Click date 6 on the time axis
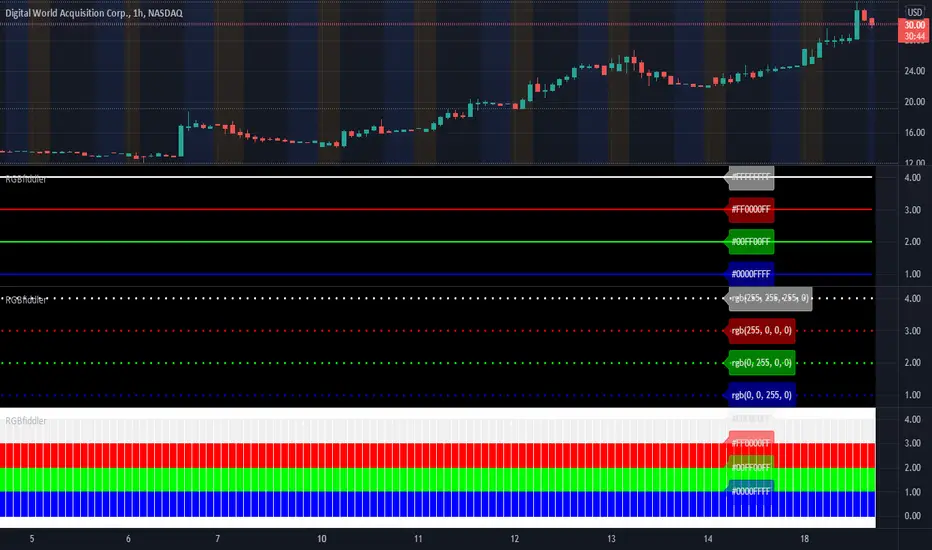The image size is (932, 550). [x=128, y=539]
